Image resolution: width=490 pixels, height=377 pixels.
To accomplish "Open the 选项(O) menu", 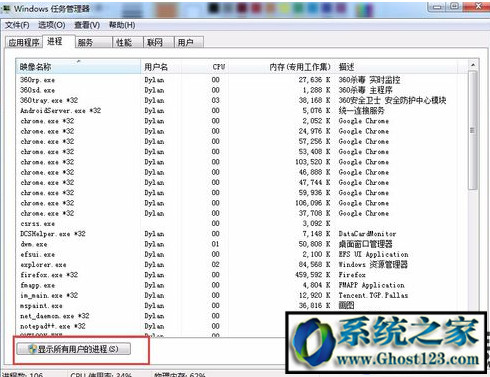I will point(51,25).
